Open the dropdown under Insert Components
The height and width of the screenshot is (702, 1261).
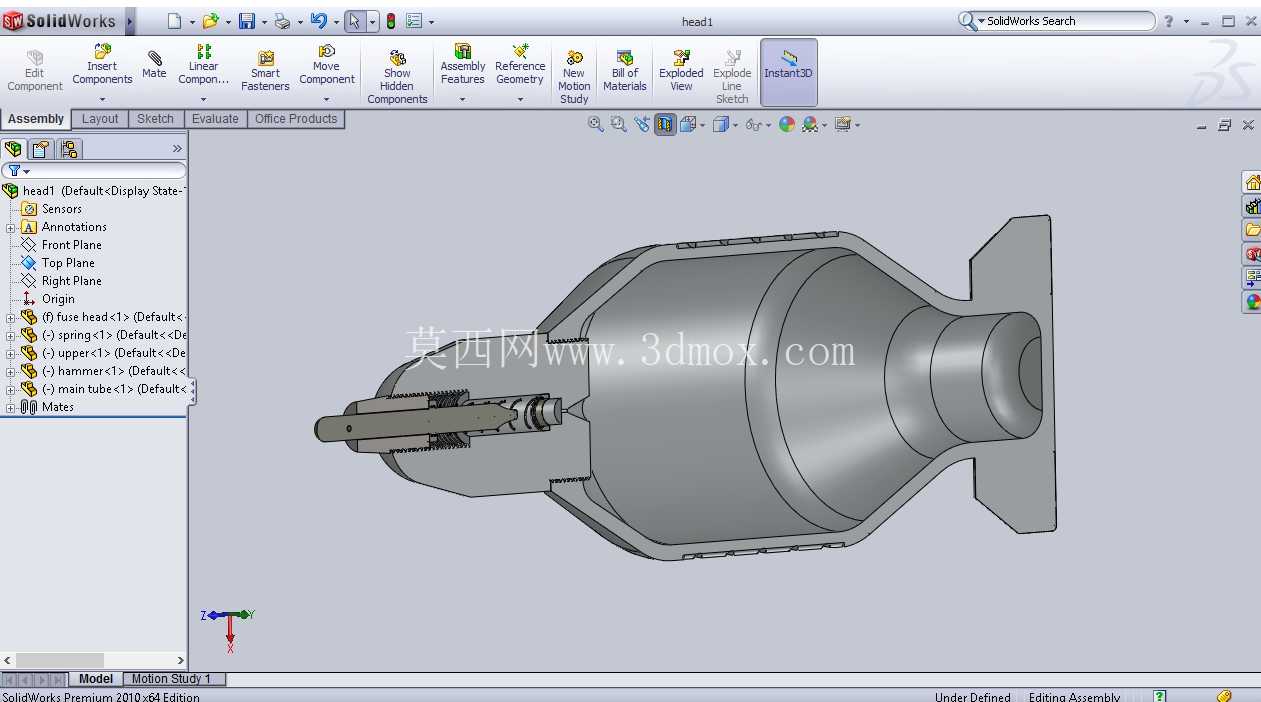tap(102, 99)
